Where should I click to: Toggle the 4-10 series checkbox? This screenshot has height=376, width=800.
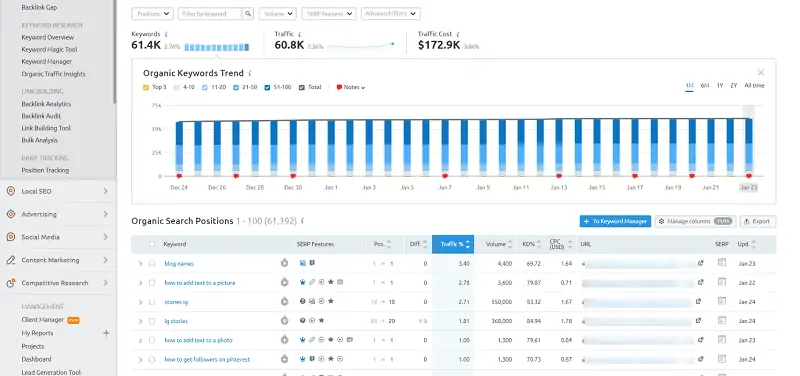(x=177, y=87)
